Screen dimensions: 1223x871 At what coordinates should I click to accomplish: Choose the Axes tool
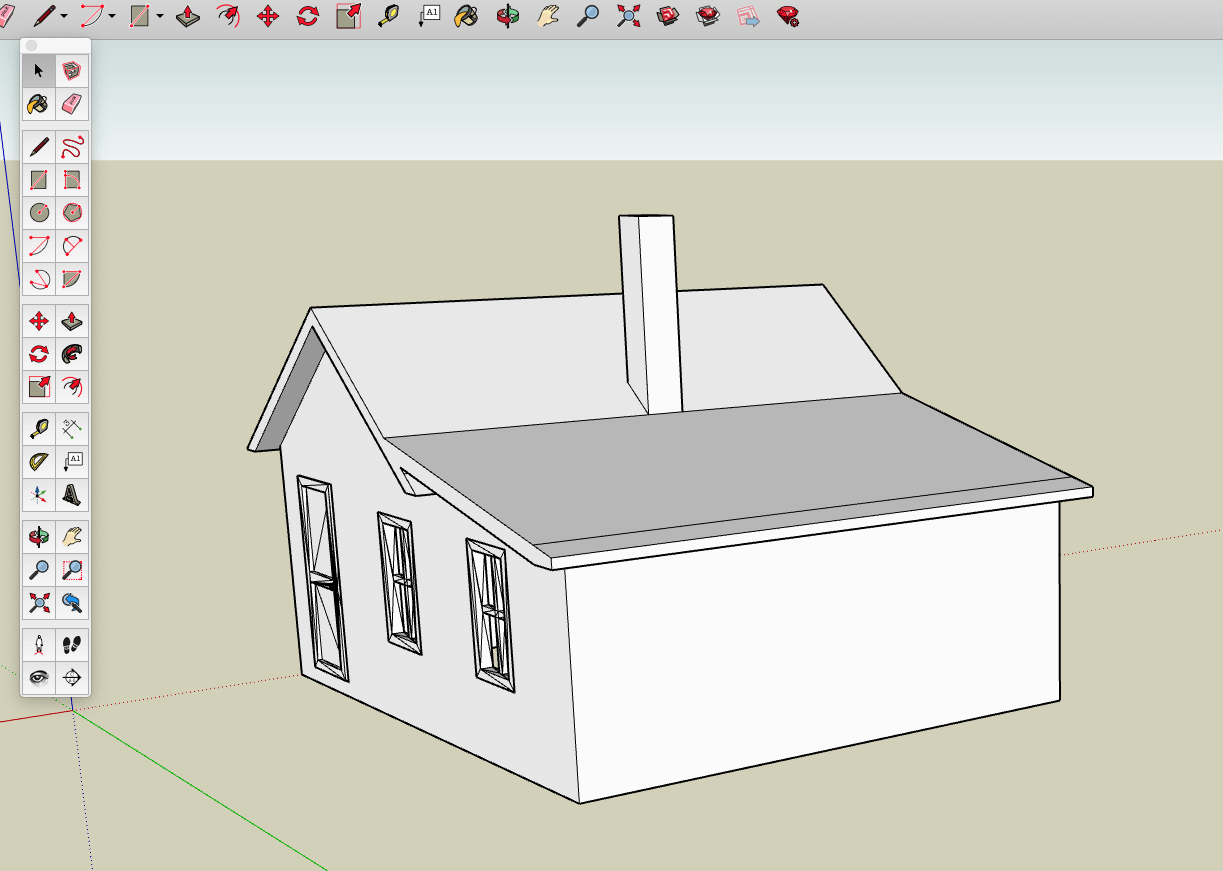pos(39,494)
